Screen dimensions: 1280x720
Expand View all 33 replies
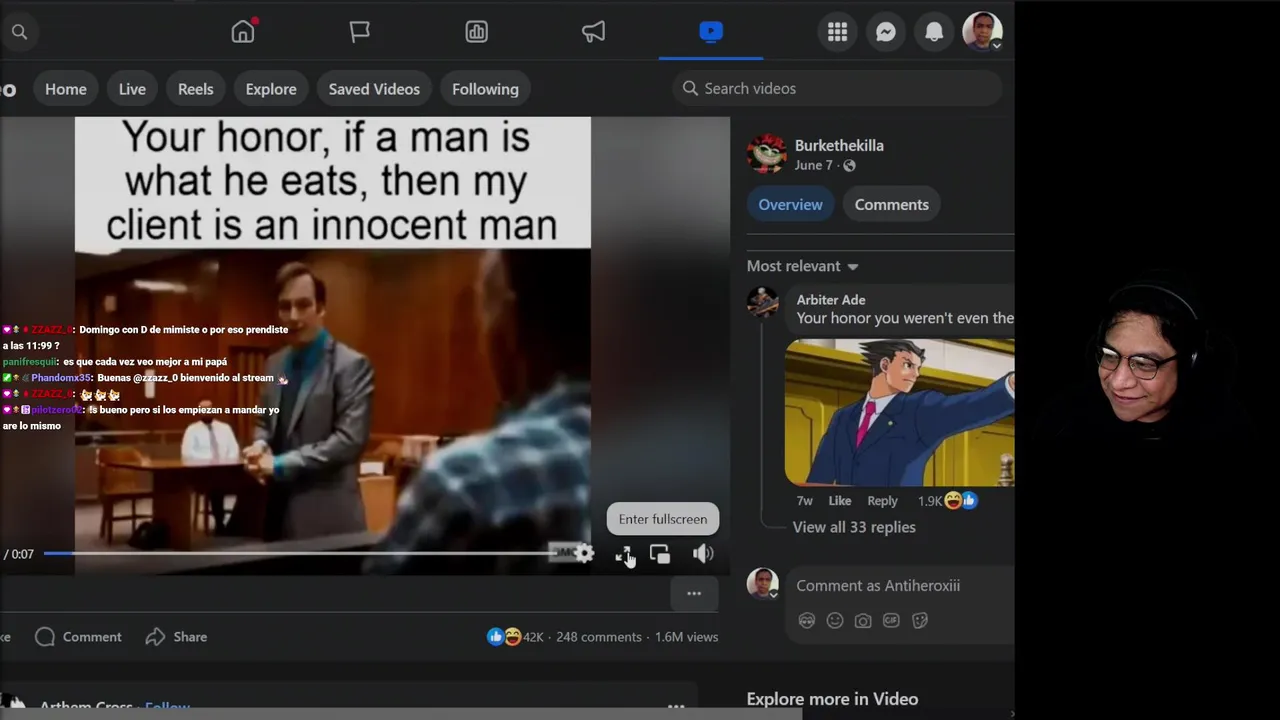click(854, 527)
